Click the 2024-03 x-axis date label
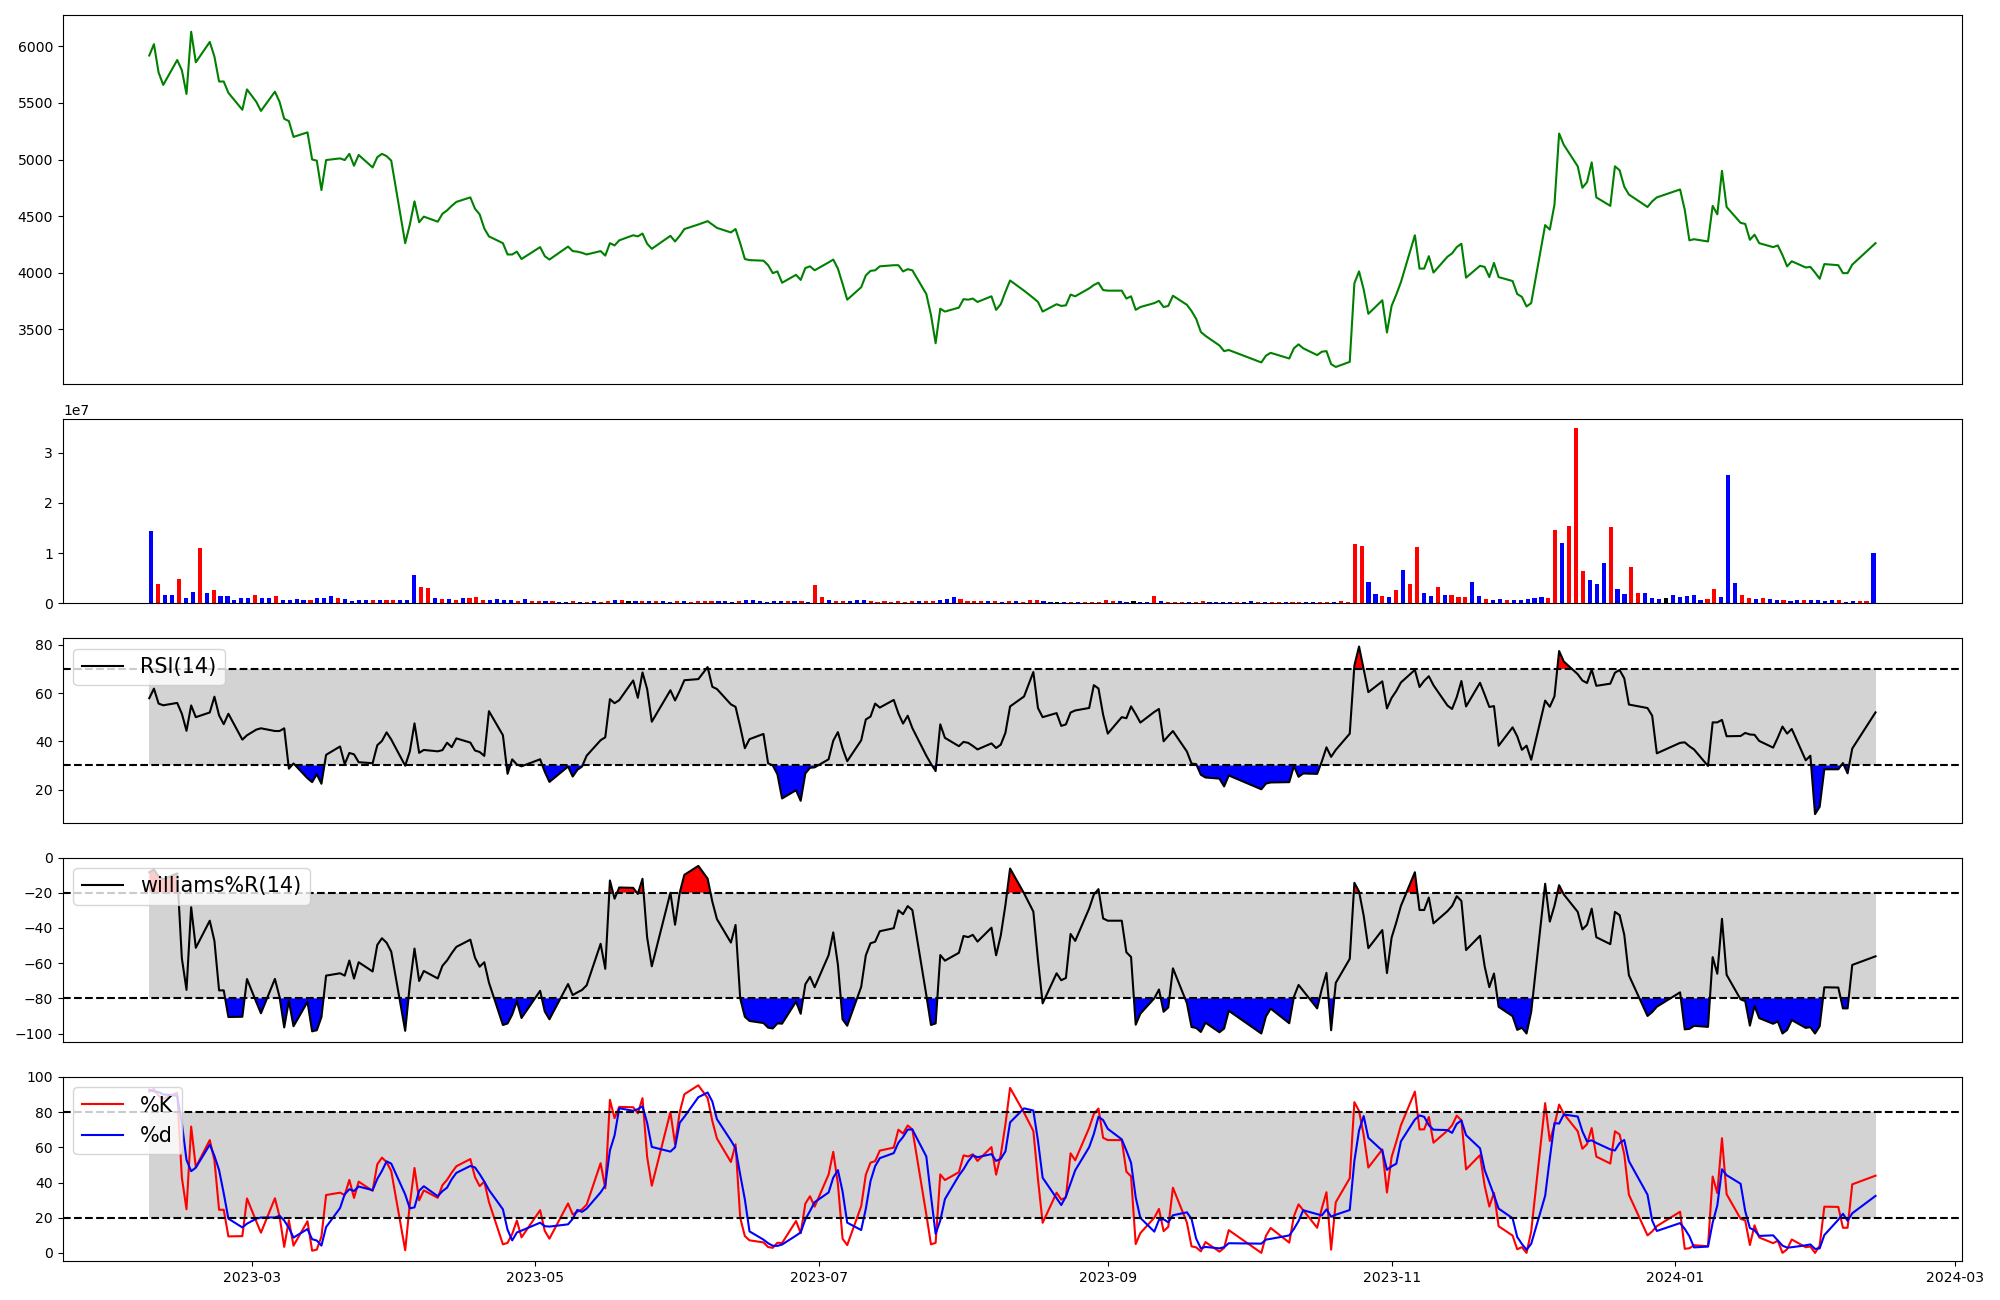The width and height of the screenshot is (2000, 1300). point(1955,1277)
